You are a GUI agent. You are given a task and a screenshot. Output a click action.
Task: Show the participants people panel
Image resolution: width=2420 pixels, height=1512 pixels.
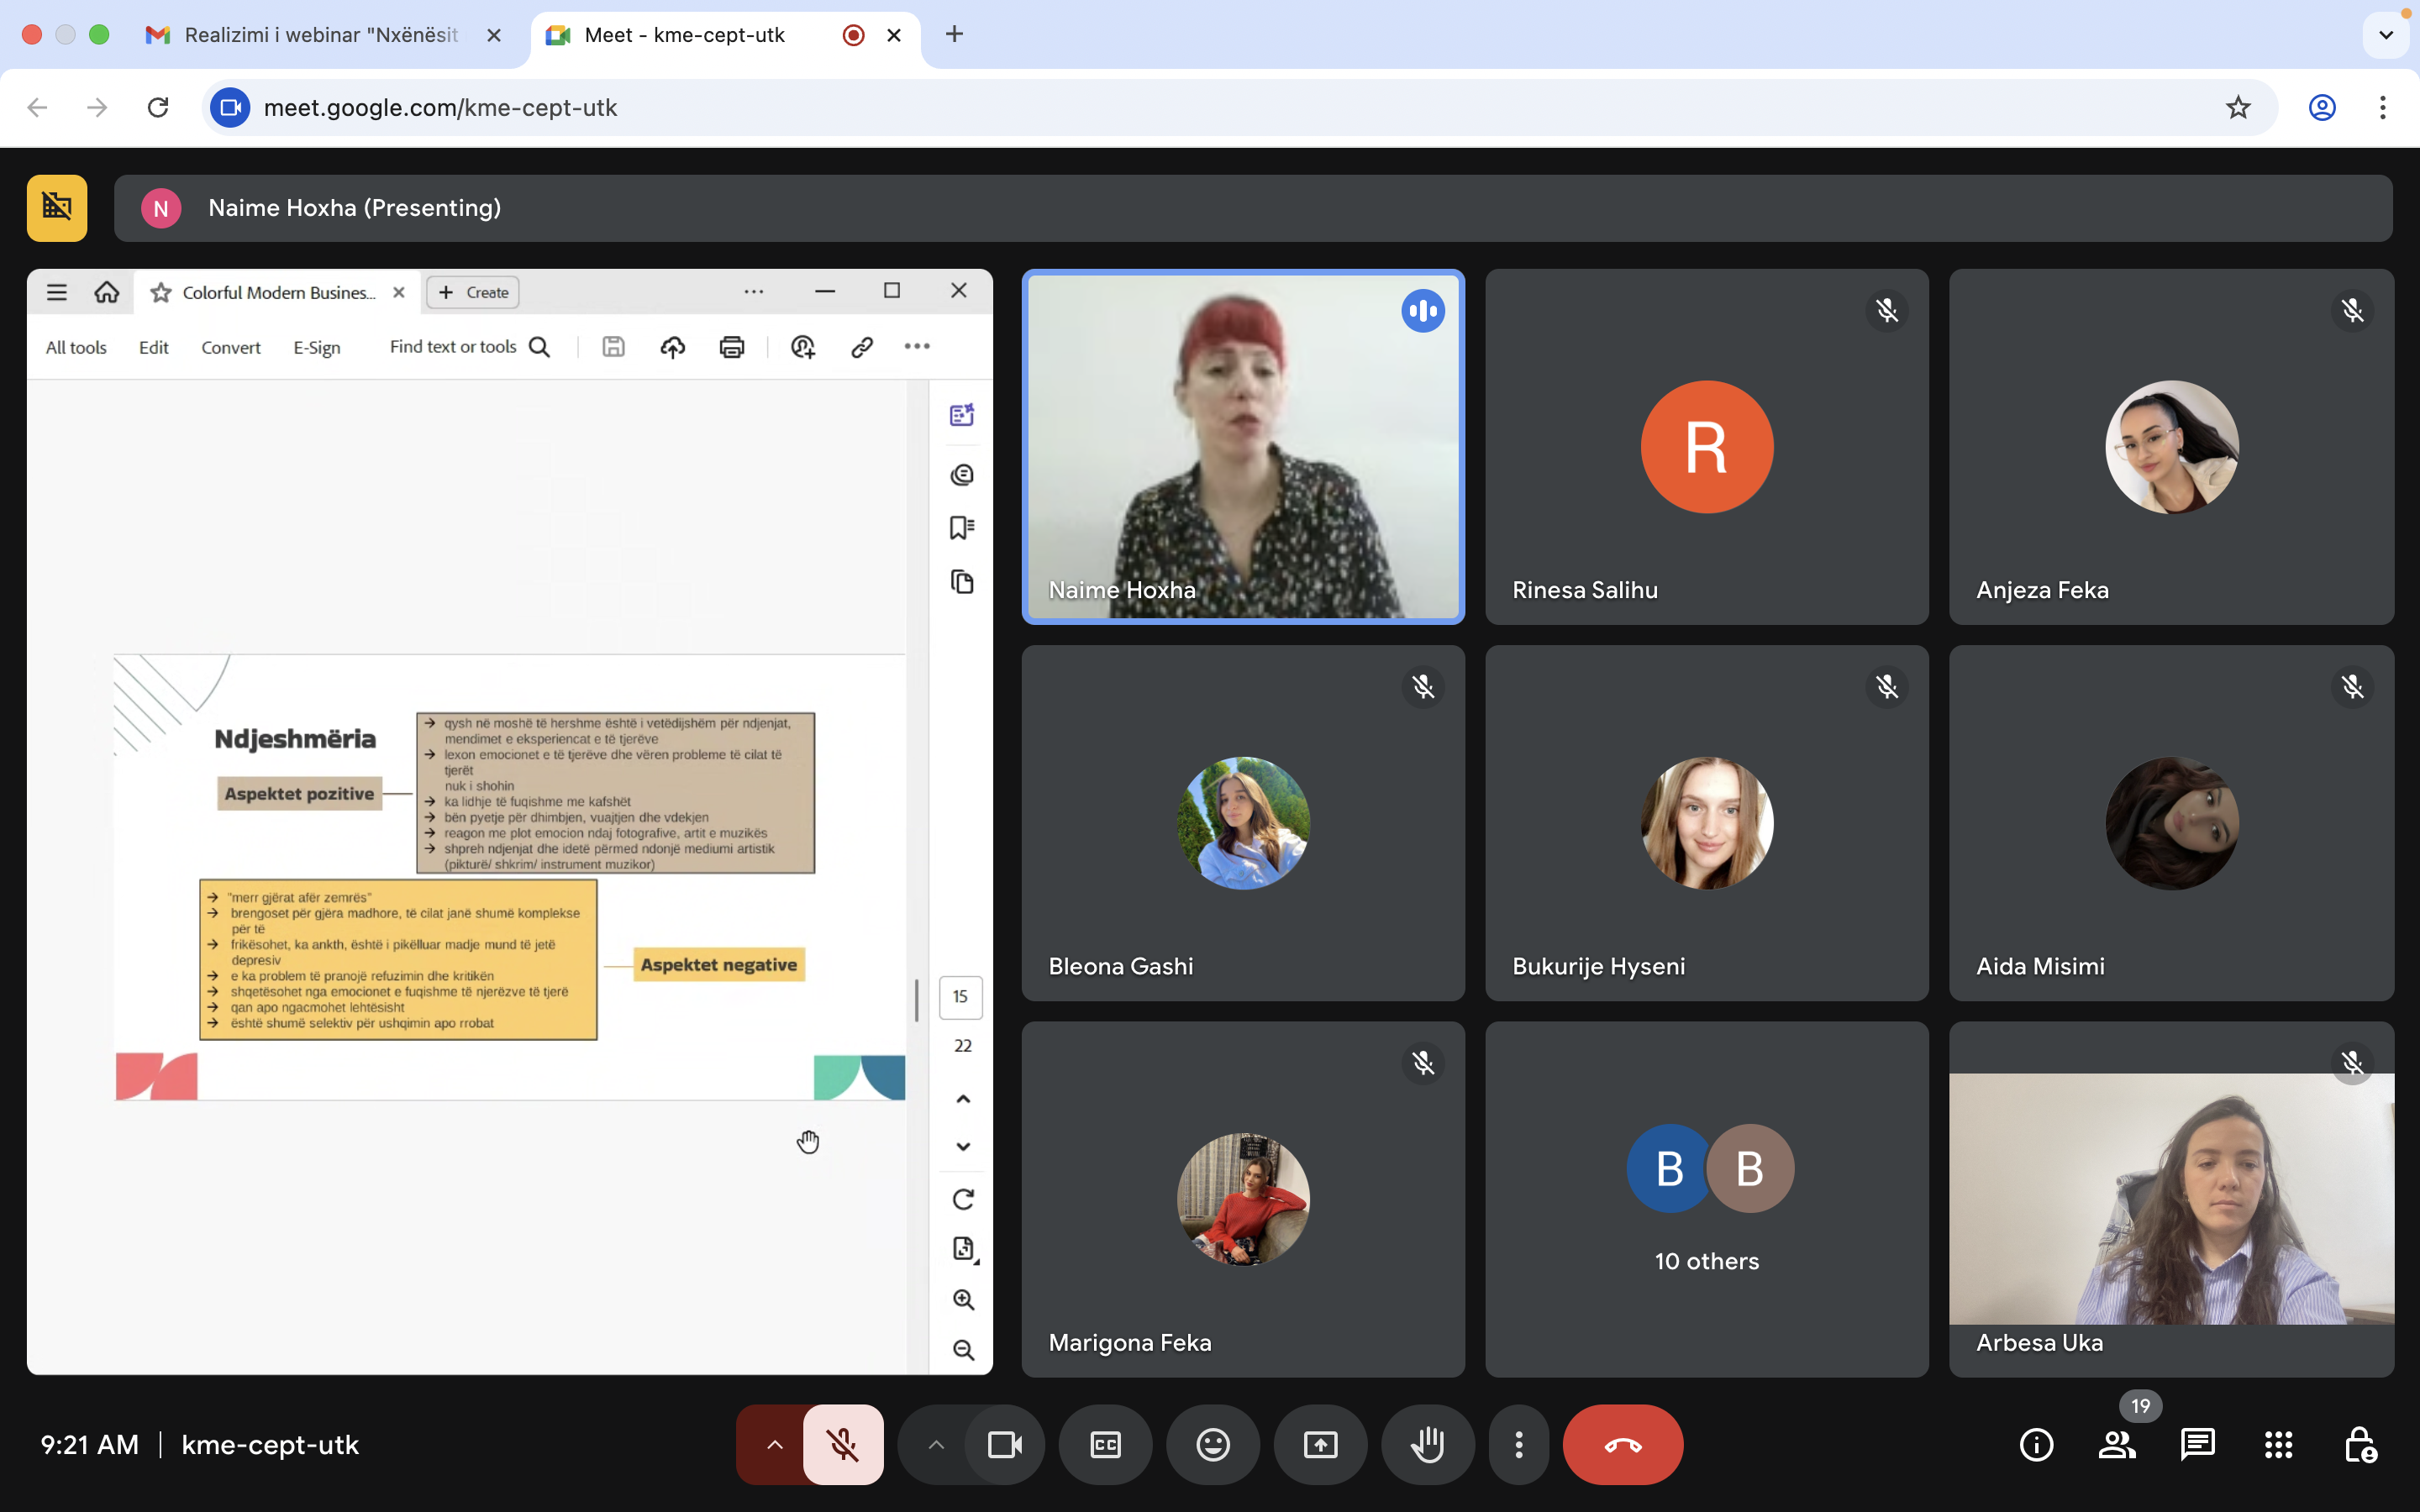pos(2117,1445)
